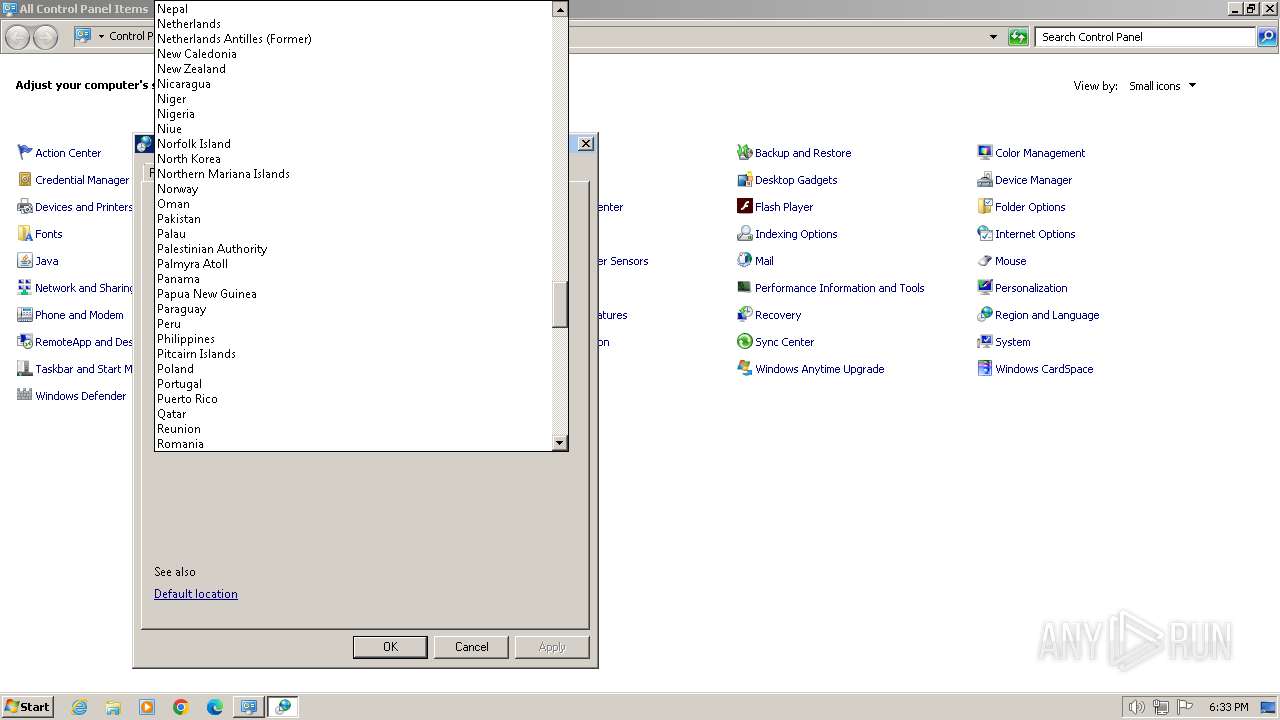The height and width of the screenshot is (720, 1280).
Task: Open the Fonts folder icon
Action: click(x=25, y=234)
